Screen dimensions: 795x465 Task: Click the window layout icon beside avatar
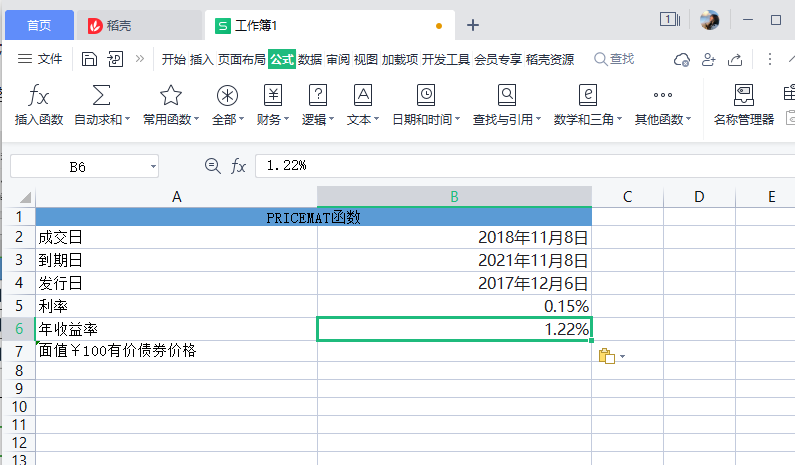point(670,20)
